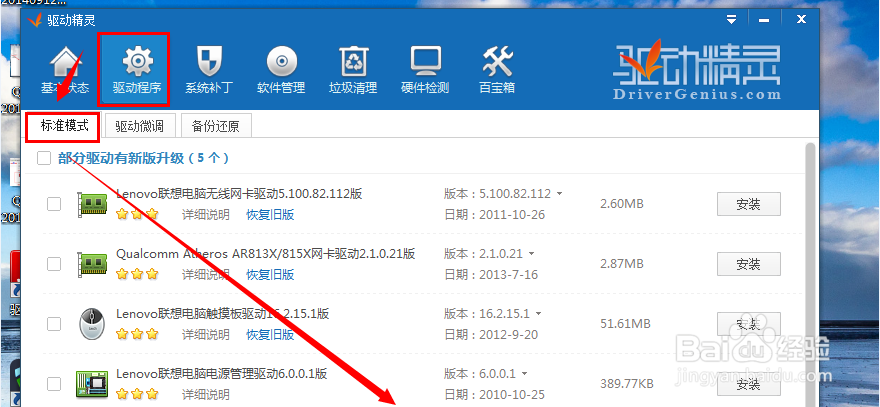Click the Lenovo wireless network card device icon
880x407 pixels.
91,204
